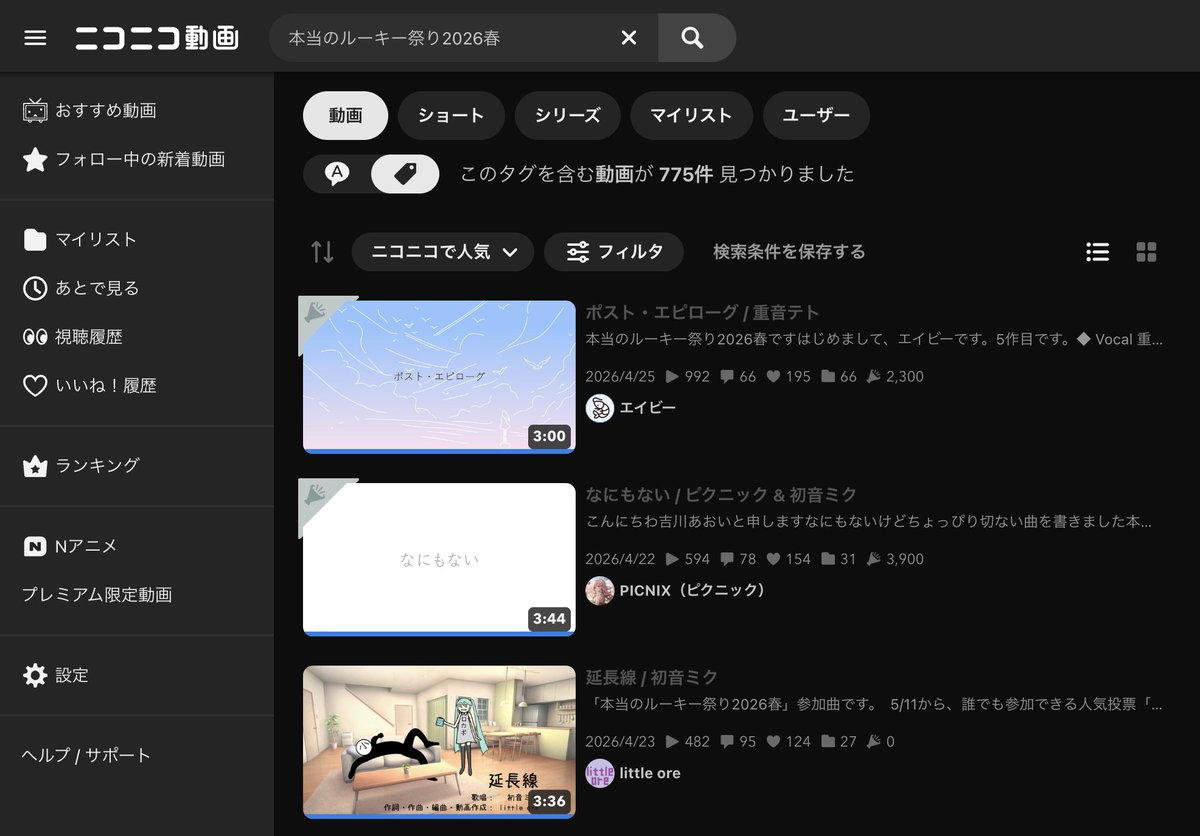Click the 195 likes count

click(x=788, y=377)
